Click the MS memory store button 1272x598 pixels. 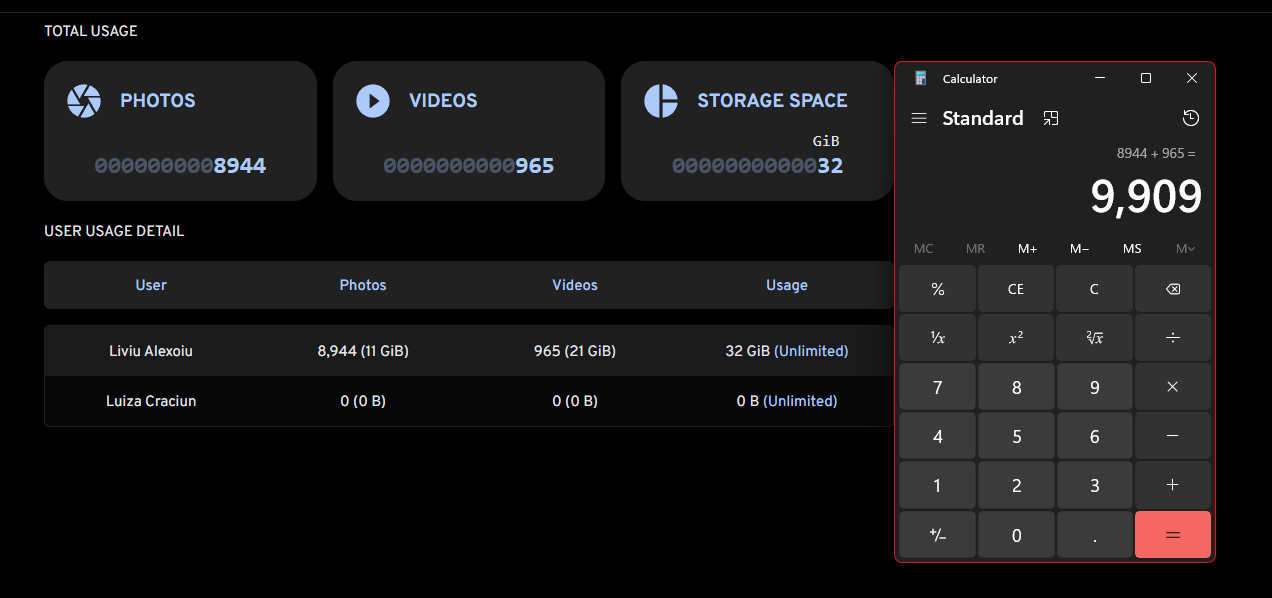tap(1132, 248)
